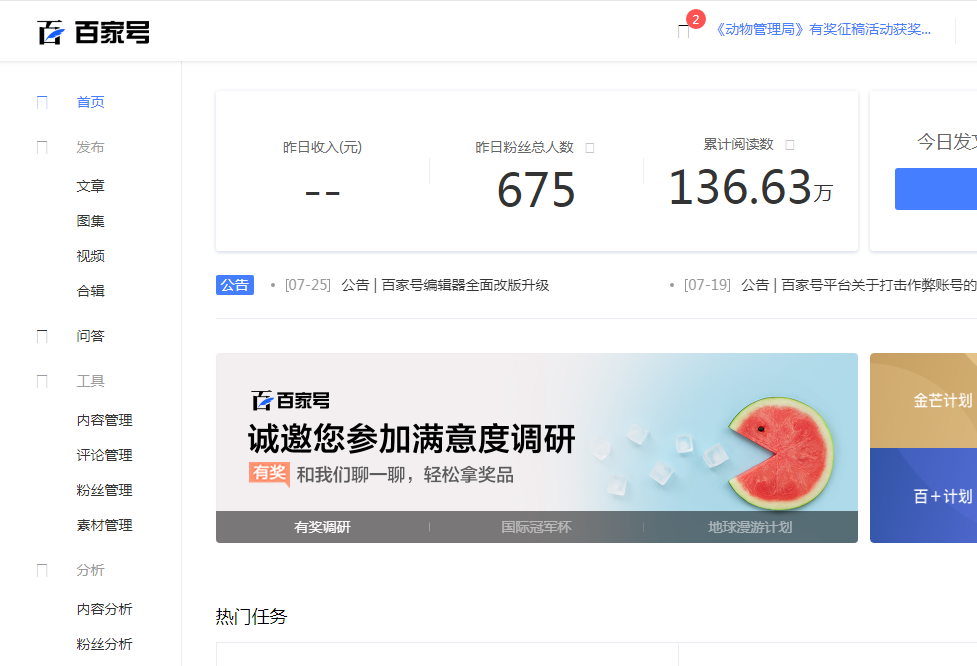Open 内容管理 in sidebar
The width and height of the screenshot is (977, 666).
[x=104, y=421]
